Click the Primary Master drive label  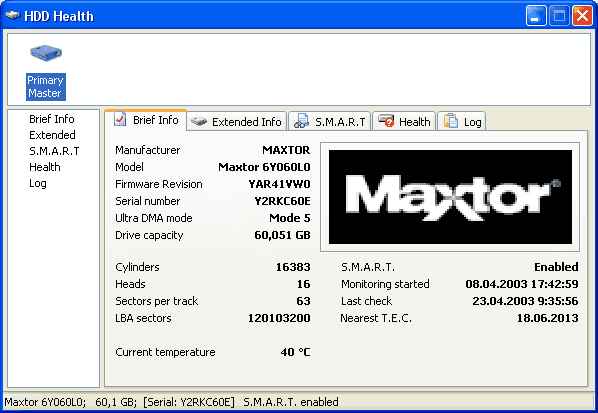[46, 87]
